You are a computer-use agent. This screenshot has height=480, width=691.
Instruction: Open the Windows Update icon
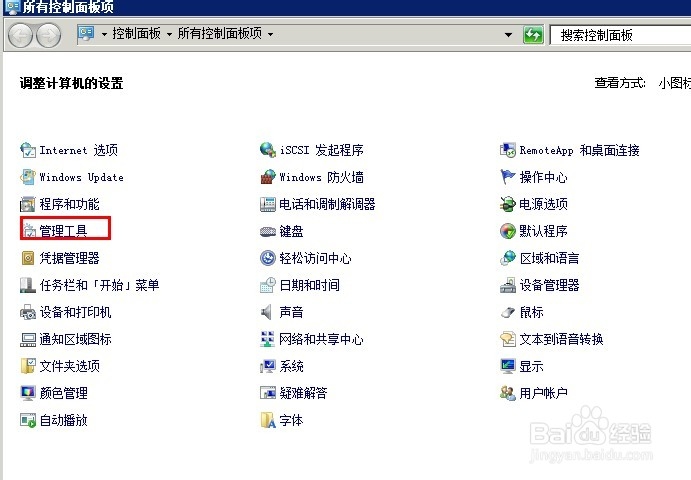(28, 177)
